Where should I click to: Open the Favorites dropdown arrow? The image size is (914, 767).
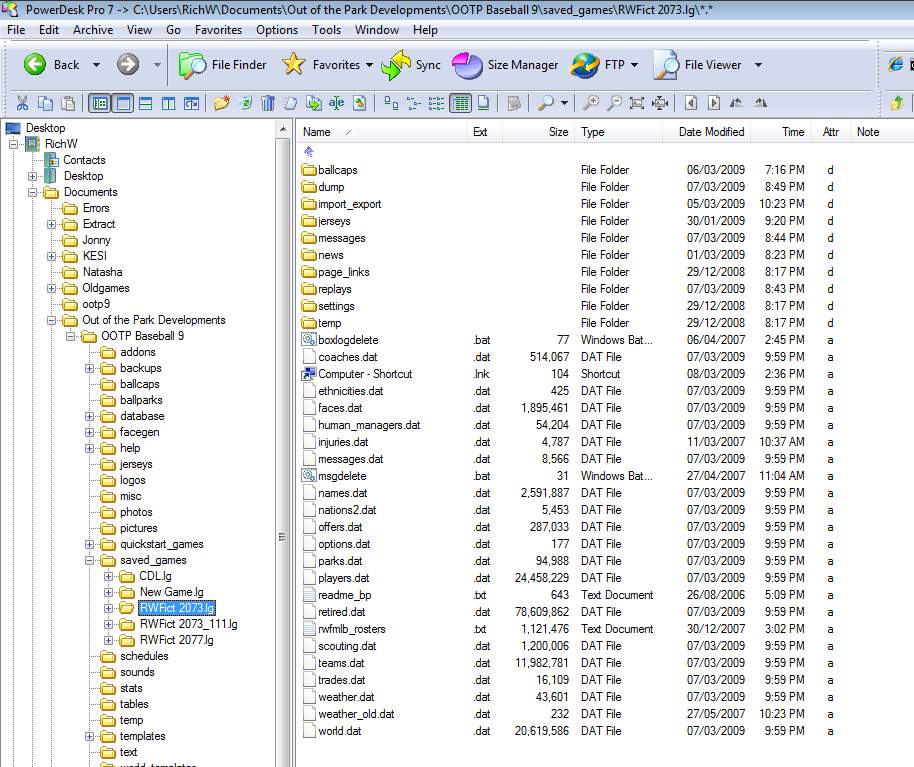coord(369,65)
